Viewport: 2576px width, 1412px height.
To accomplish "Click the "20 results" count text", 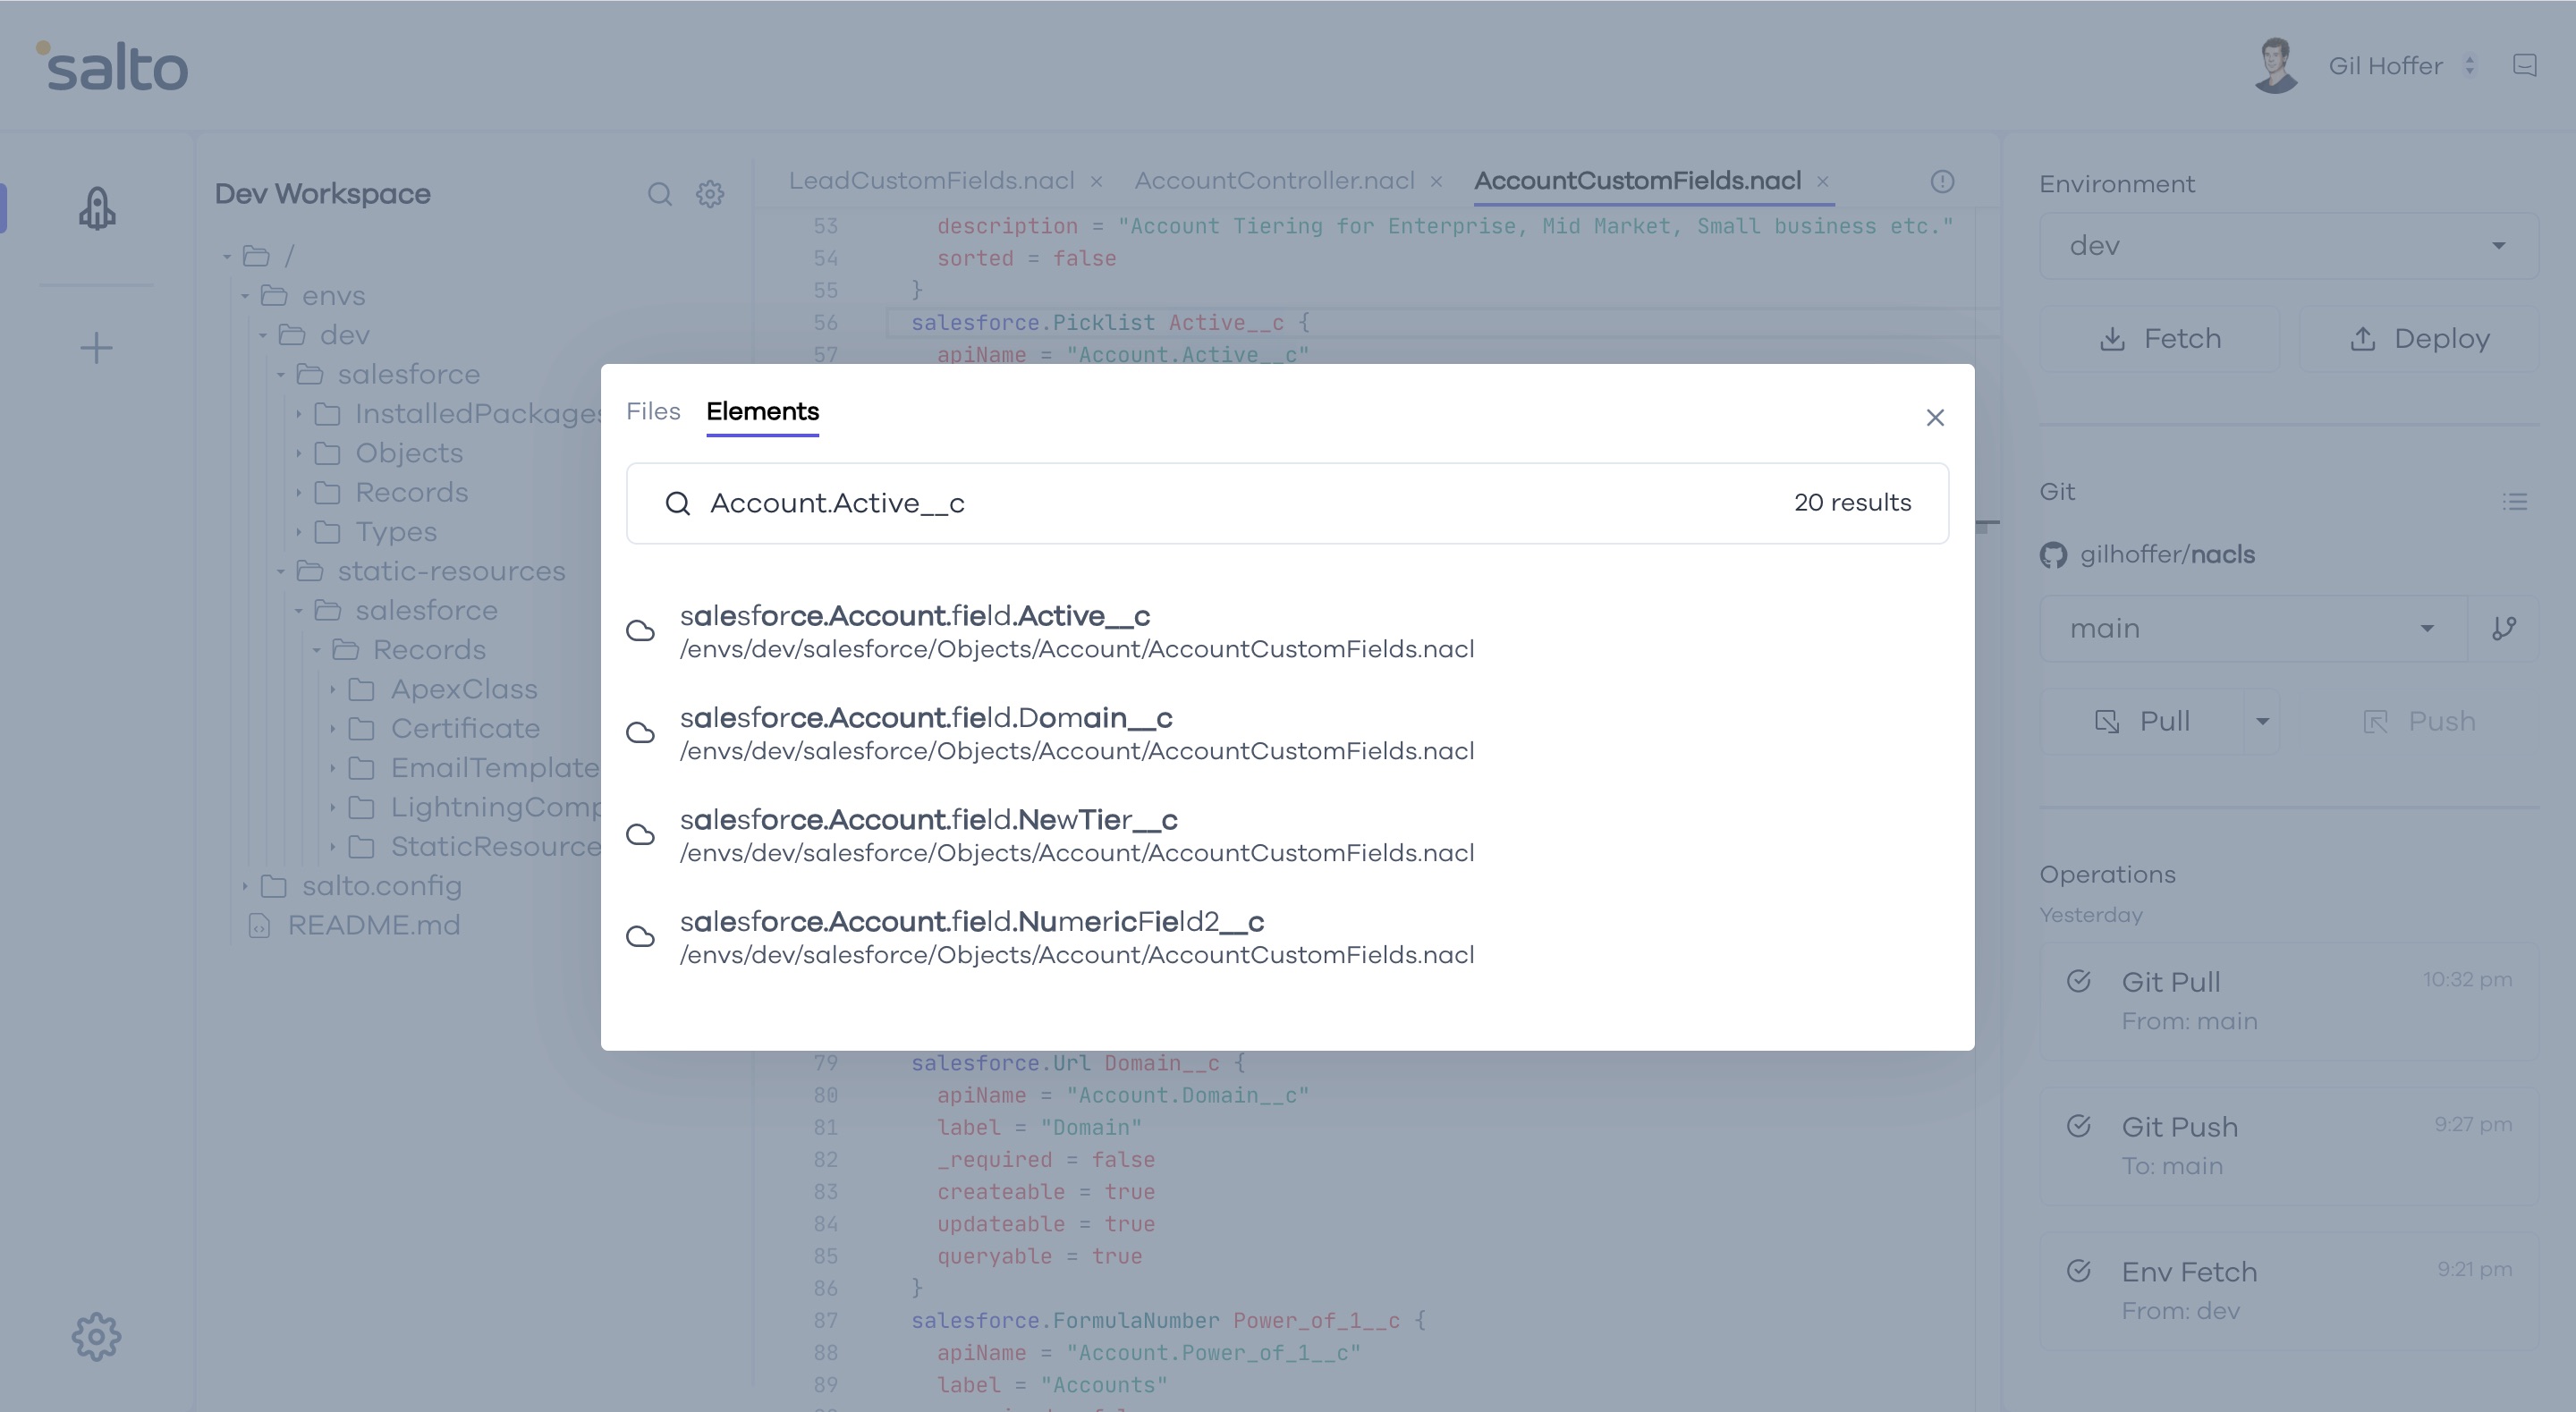I will tap(1852, 503).
